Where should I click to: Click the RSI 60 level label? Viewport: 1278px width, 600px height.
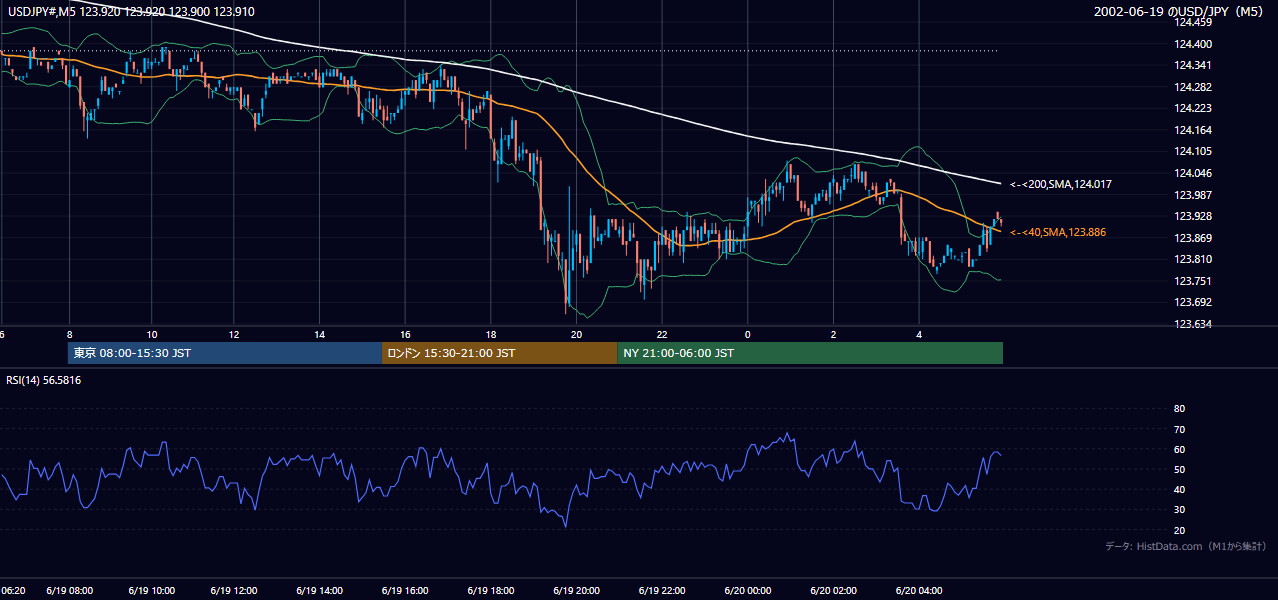click(x=1179, y=449)
